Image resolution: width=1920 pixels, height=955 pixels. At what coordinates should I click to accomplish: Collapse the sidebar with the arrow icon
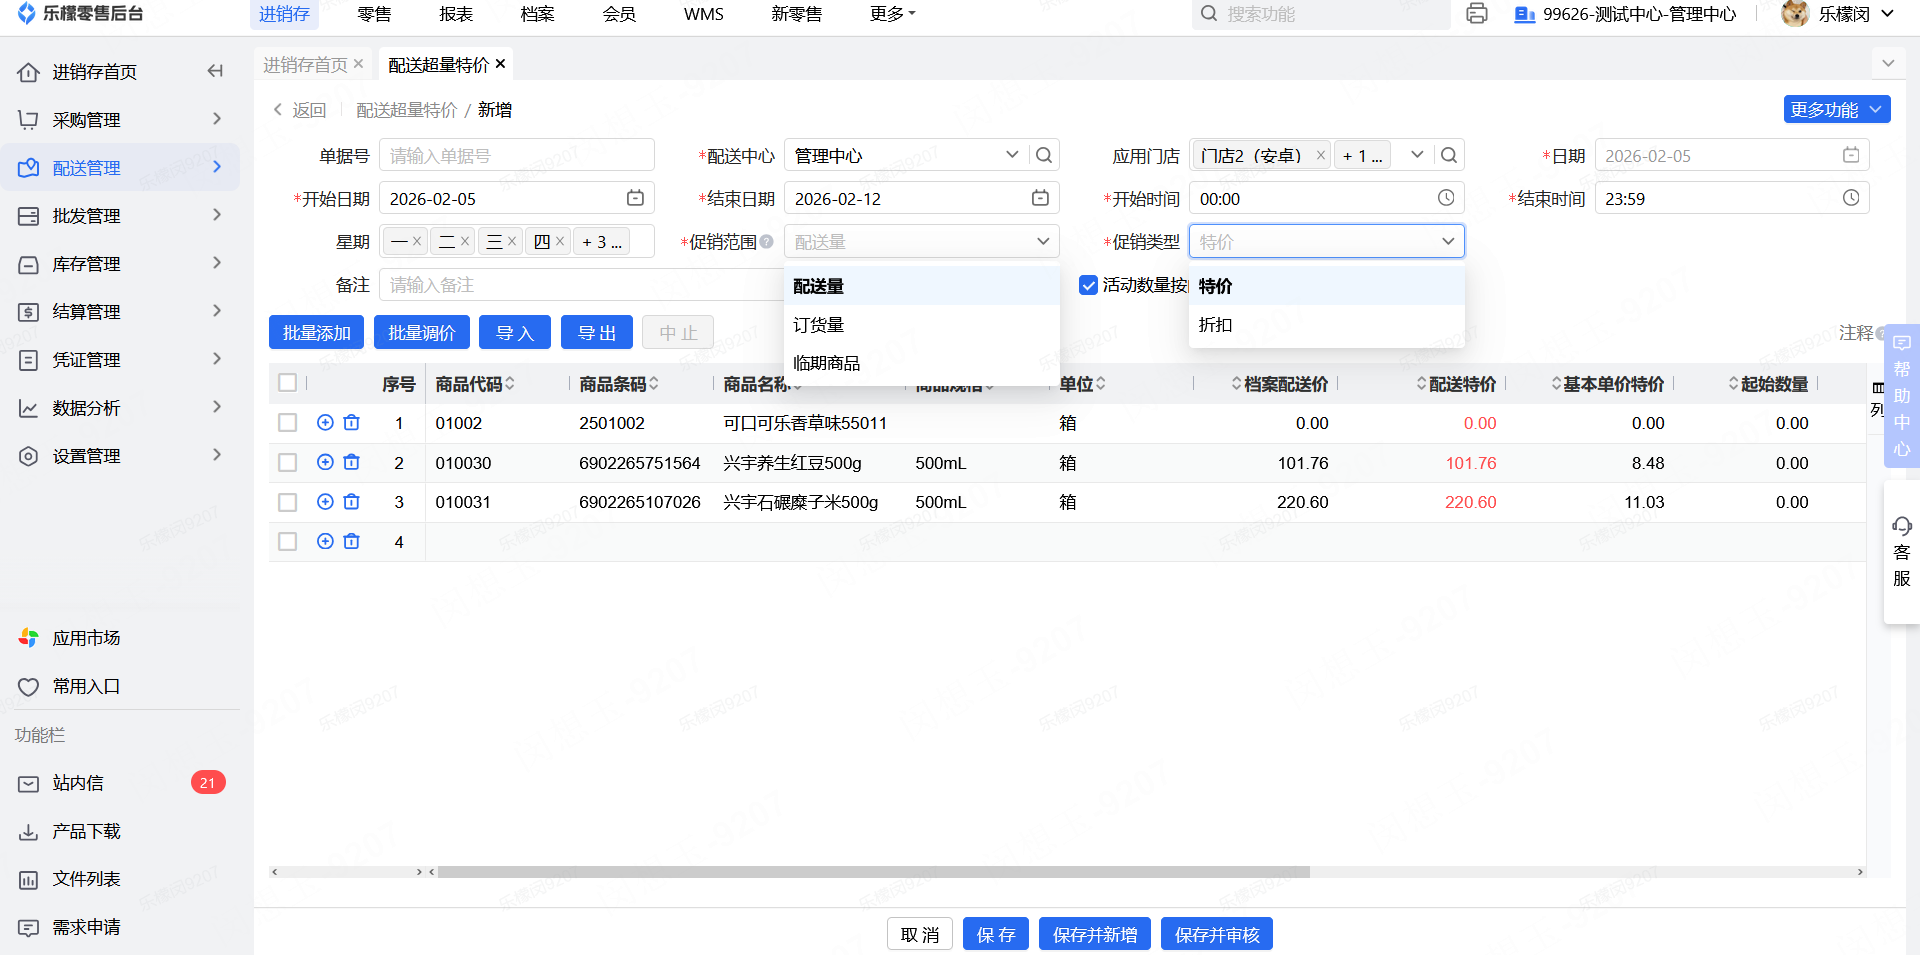click(215, 71)
